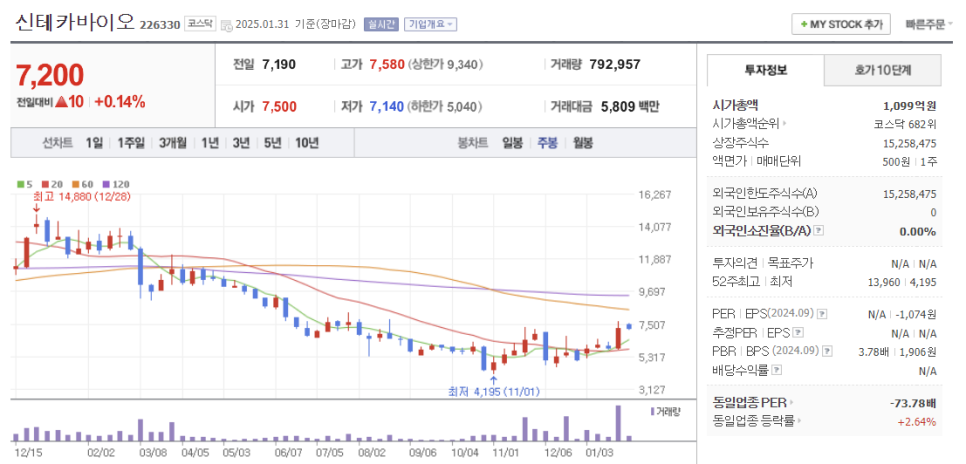This screenshot has width=966, height=464.
Task: Click the 거래량 value 792,957
Action: [615, 64]
